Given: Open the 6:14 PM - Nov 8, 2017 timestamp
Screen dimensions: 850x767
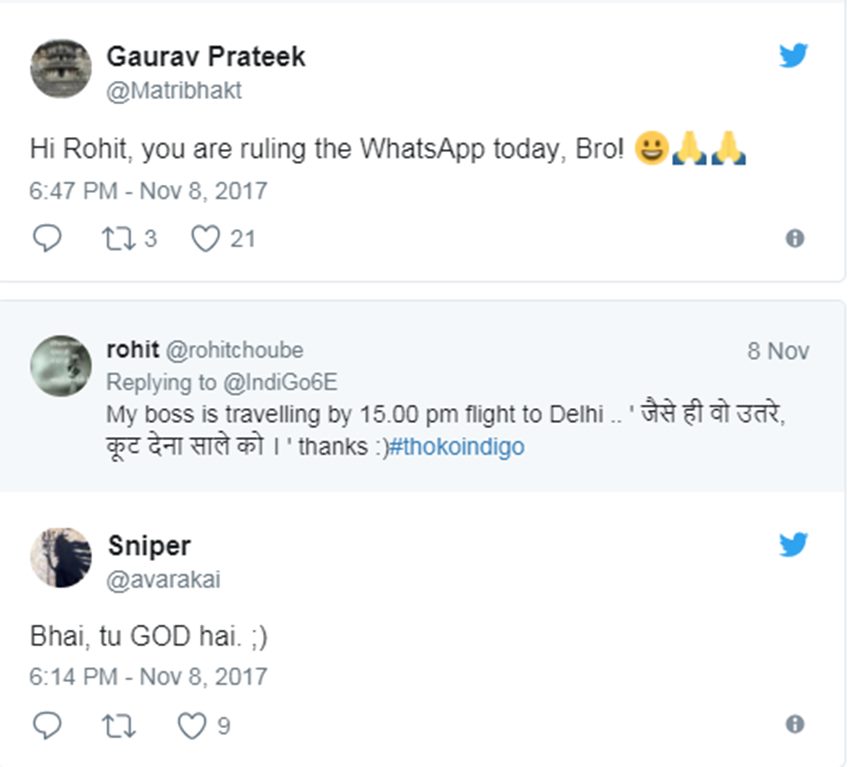Looking at the screenshot, I should (x=148, y=676).
